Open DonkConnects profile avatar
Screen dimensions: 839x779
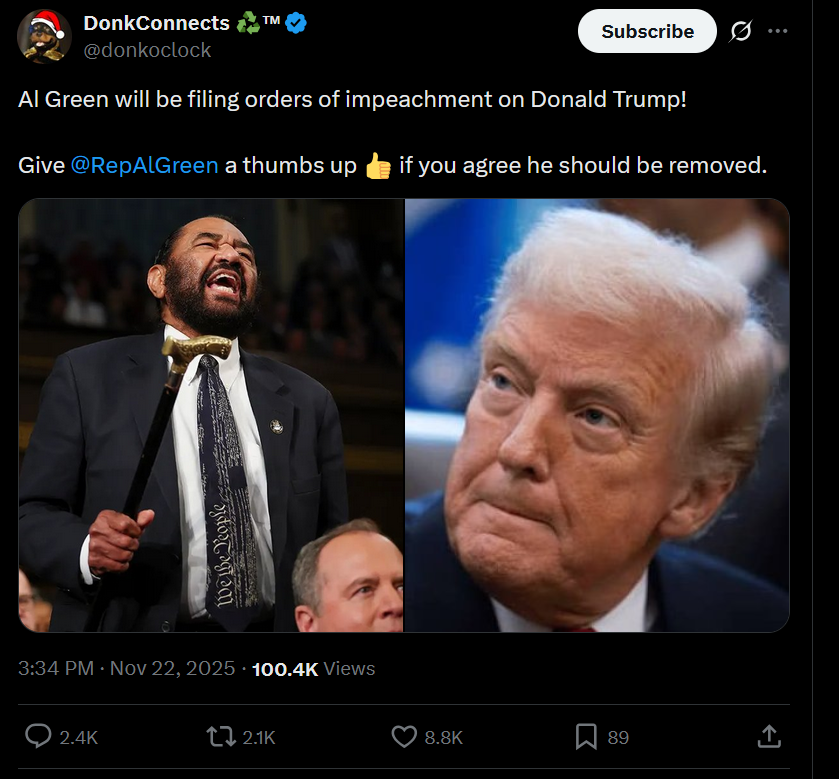click(44, 36)
